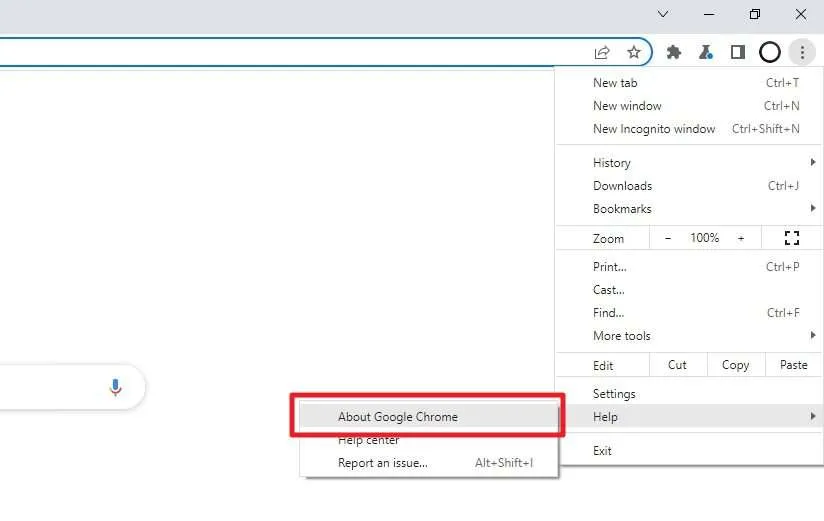Screen dimensions: 824x521
Task: Click Cut in the Edit row
Action: (x=677, y=365)
